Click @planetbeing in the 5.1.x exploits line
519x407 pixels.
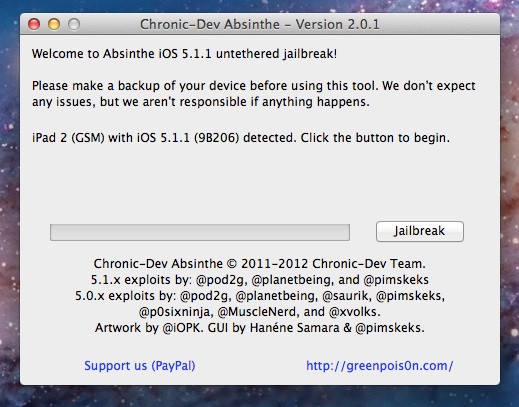(292, 280)
